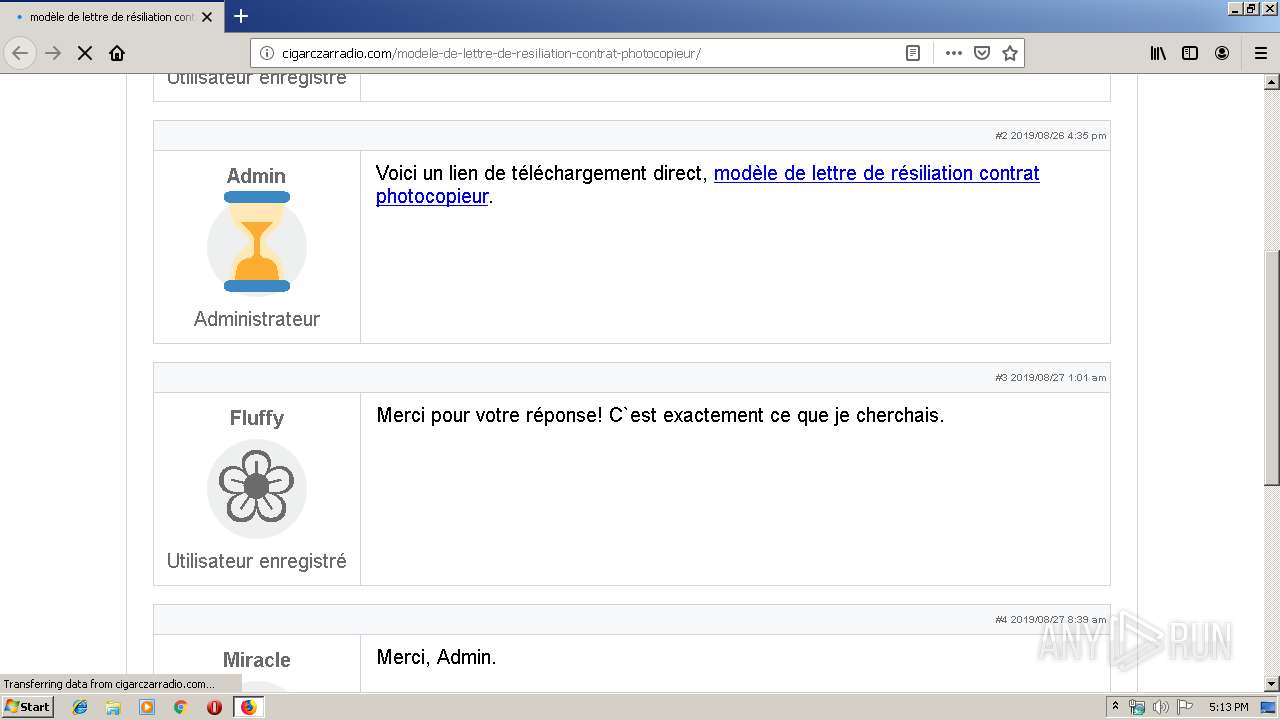
Task: Open Library history and bookmarks
Action: [1158, 53]
